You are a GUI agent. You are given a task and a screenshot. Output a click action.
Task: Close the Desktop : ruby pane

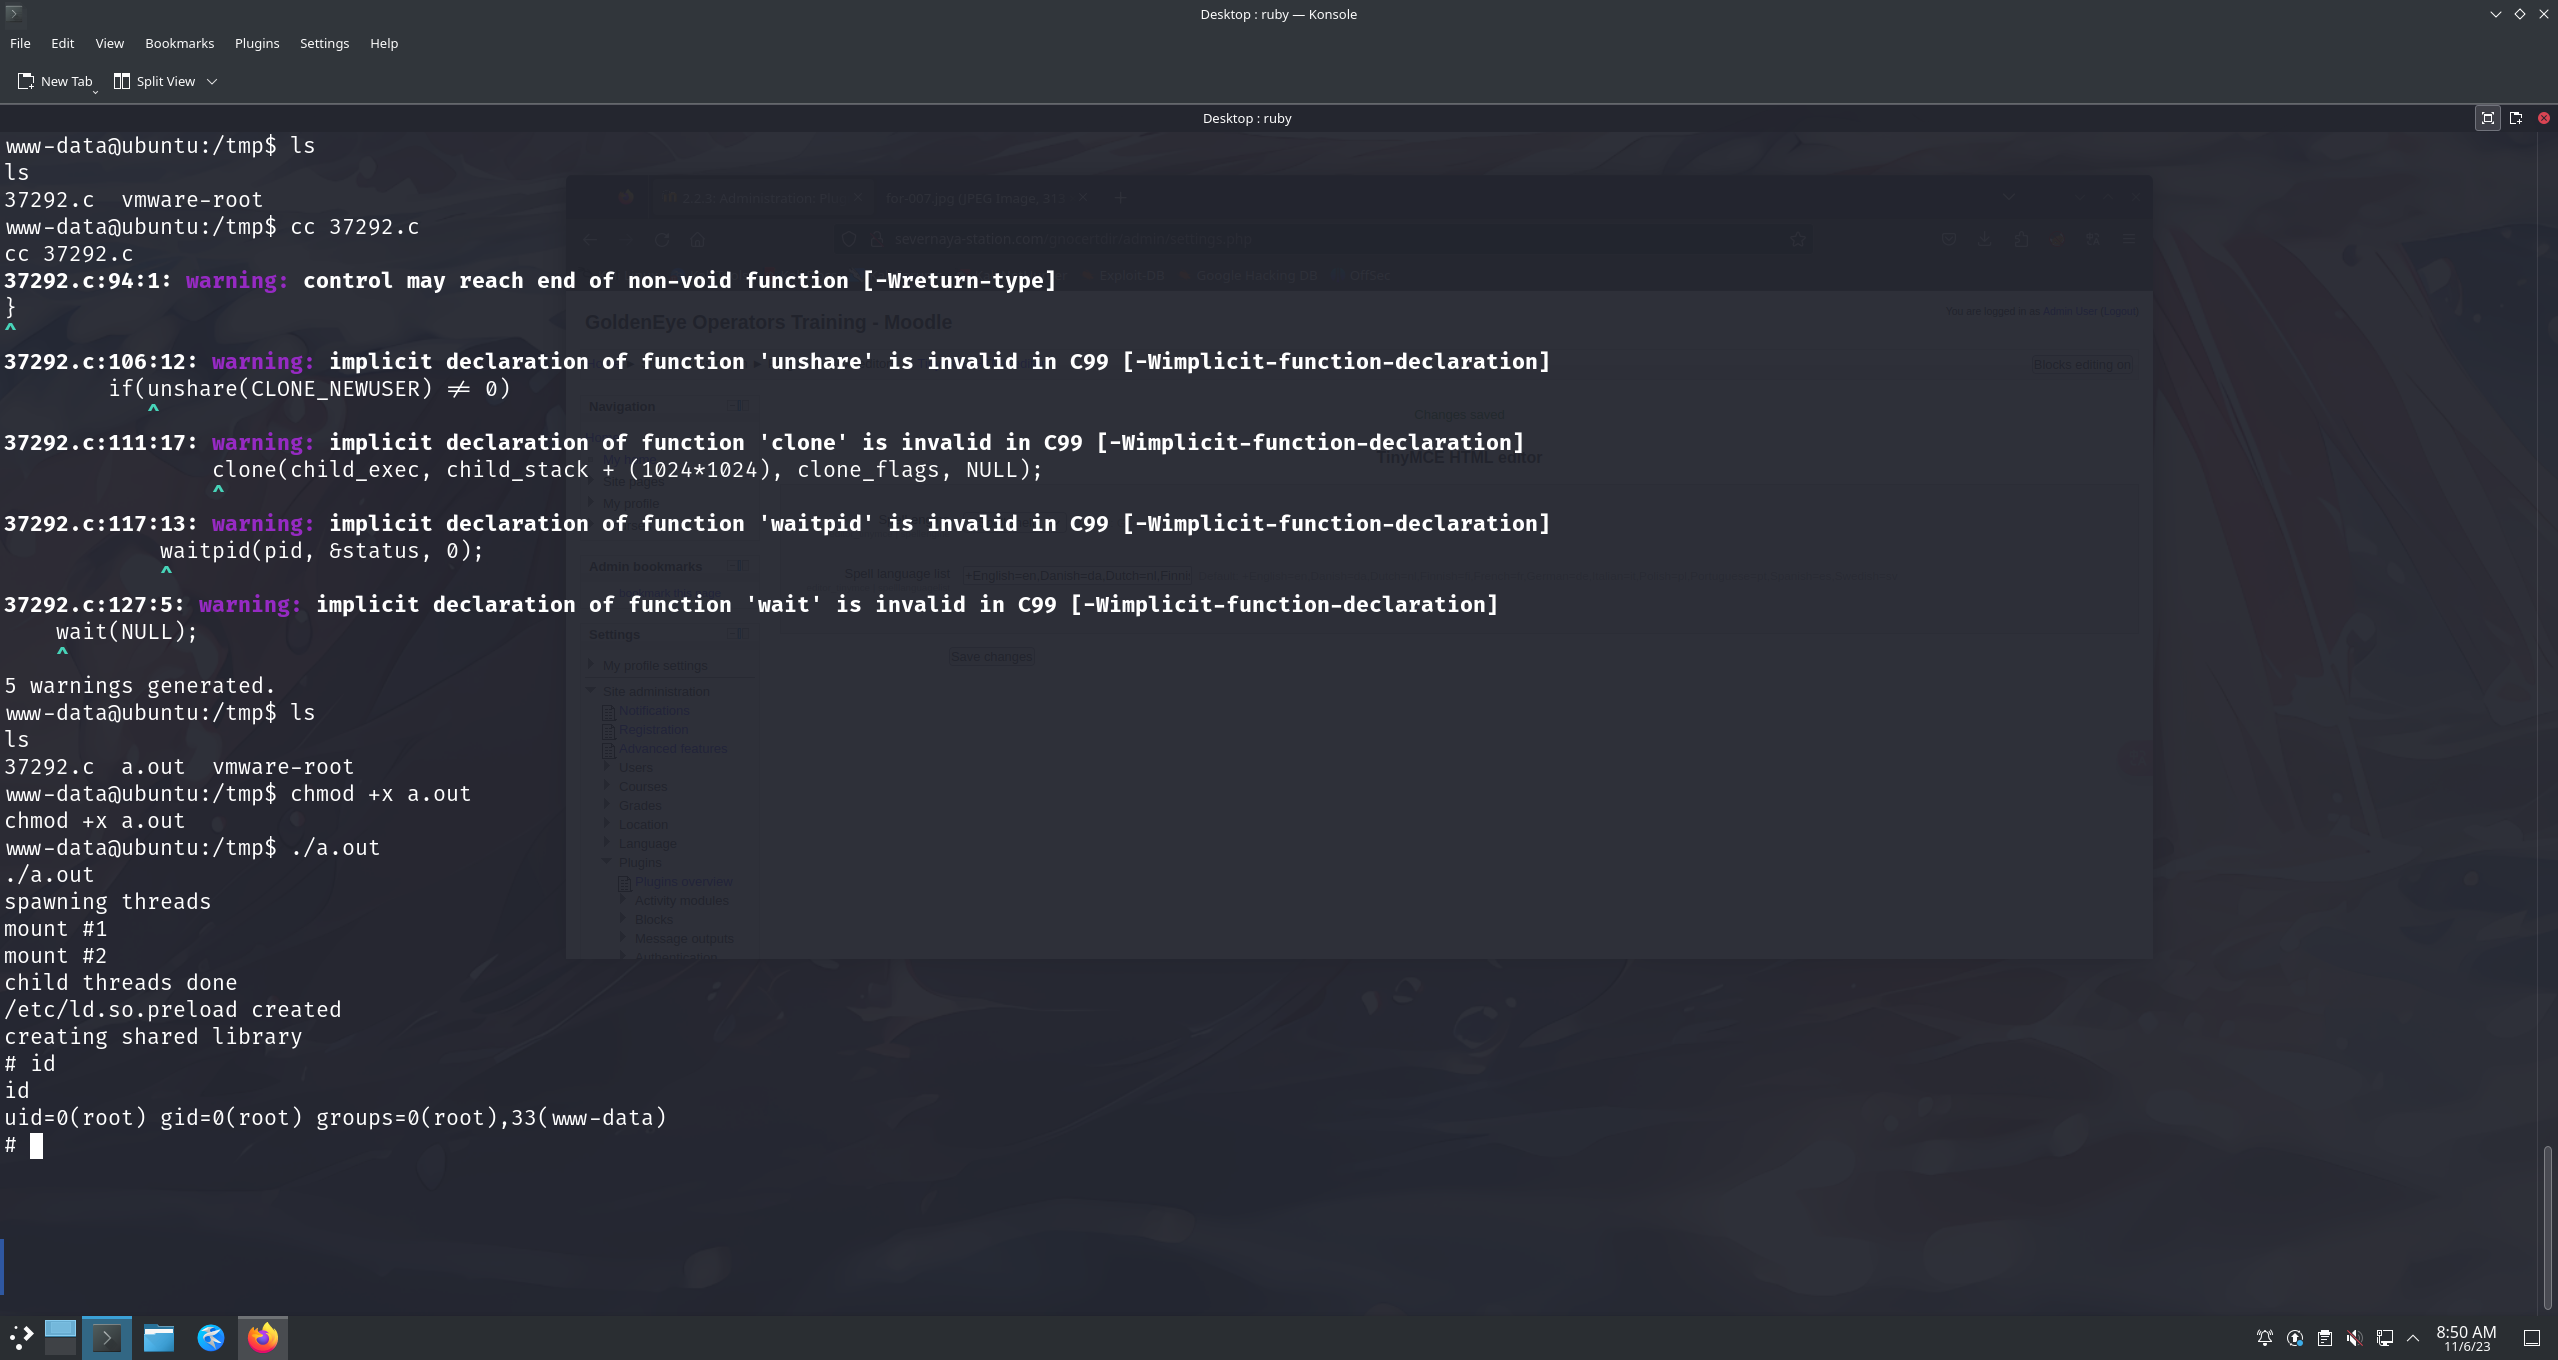[x=2544, y=118]
